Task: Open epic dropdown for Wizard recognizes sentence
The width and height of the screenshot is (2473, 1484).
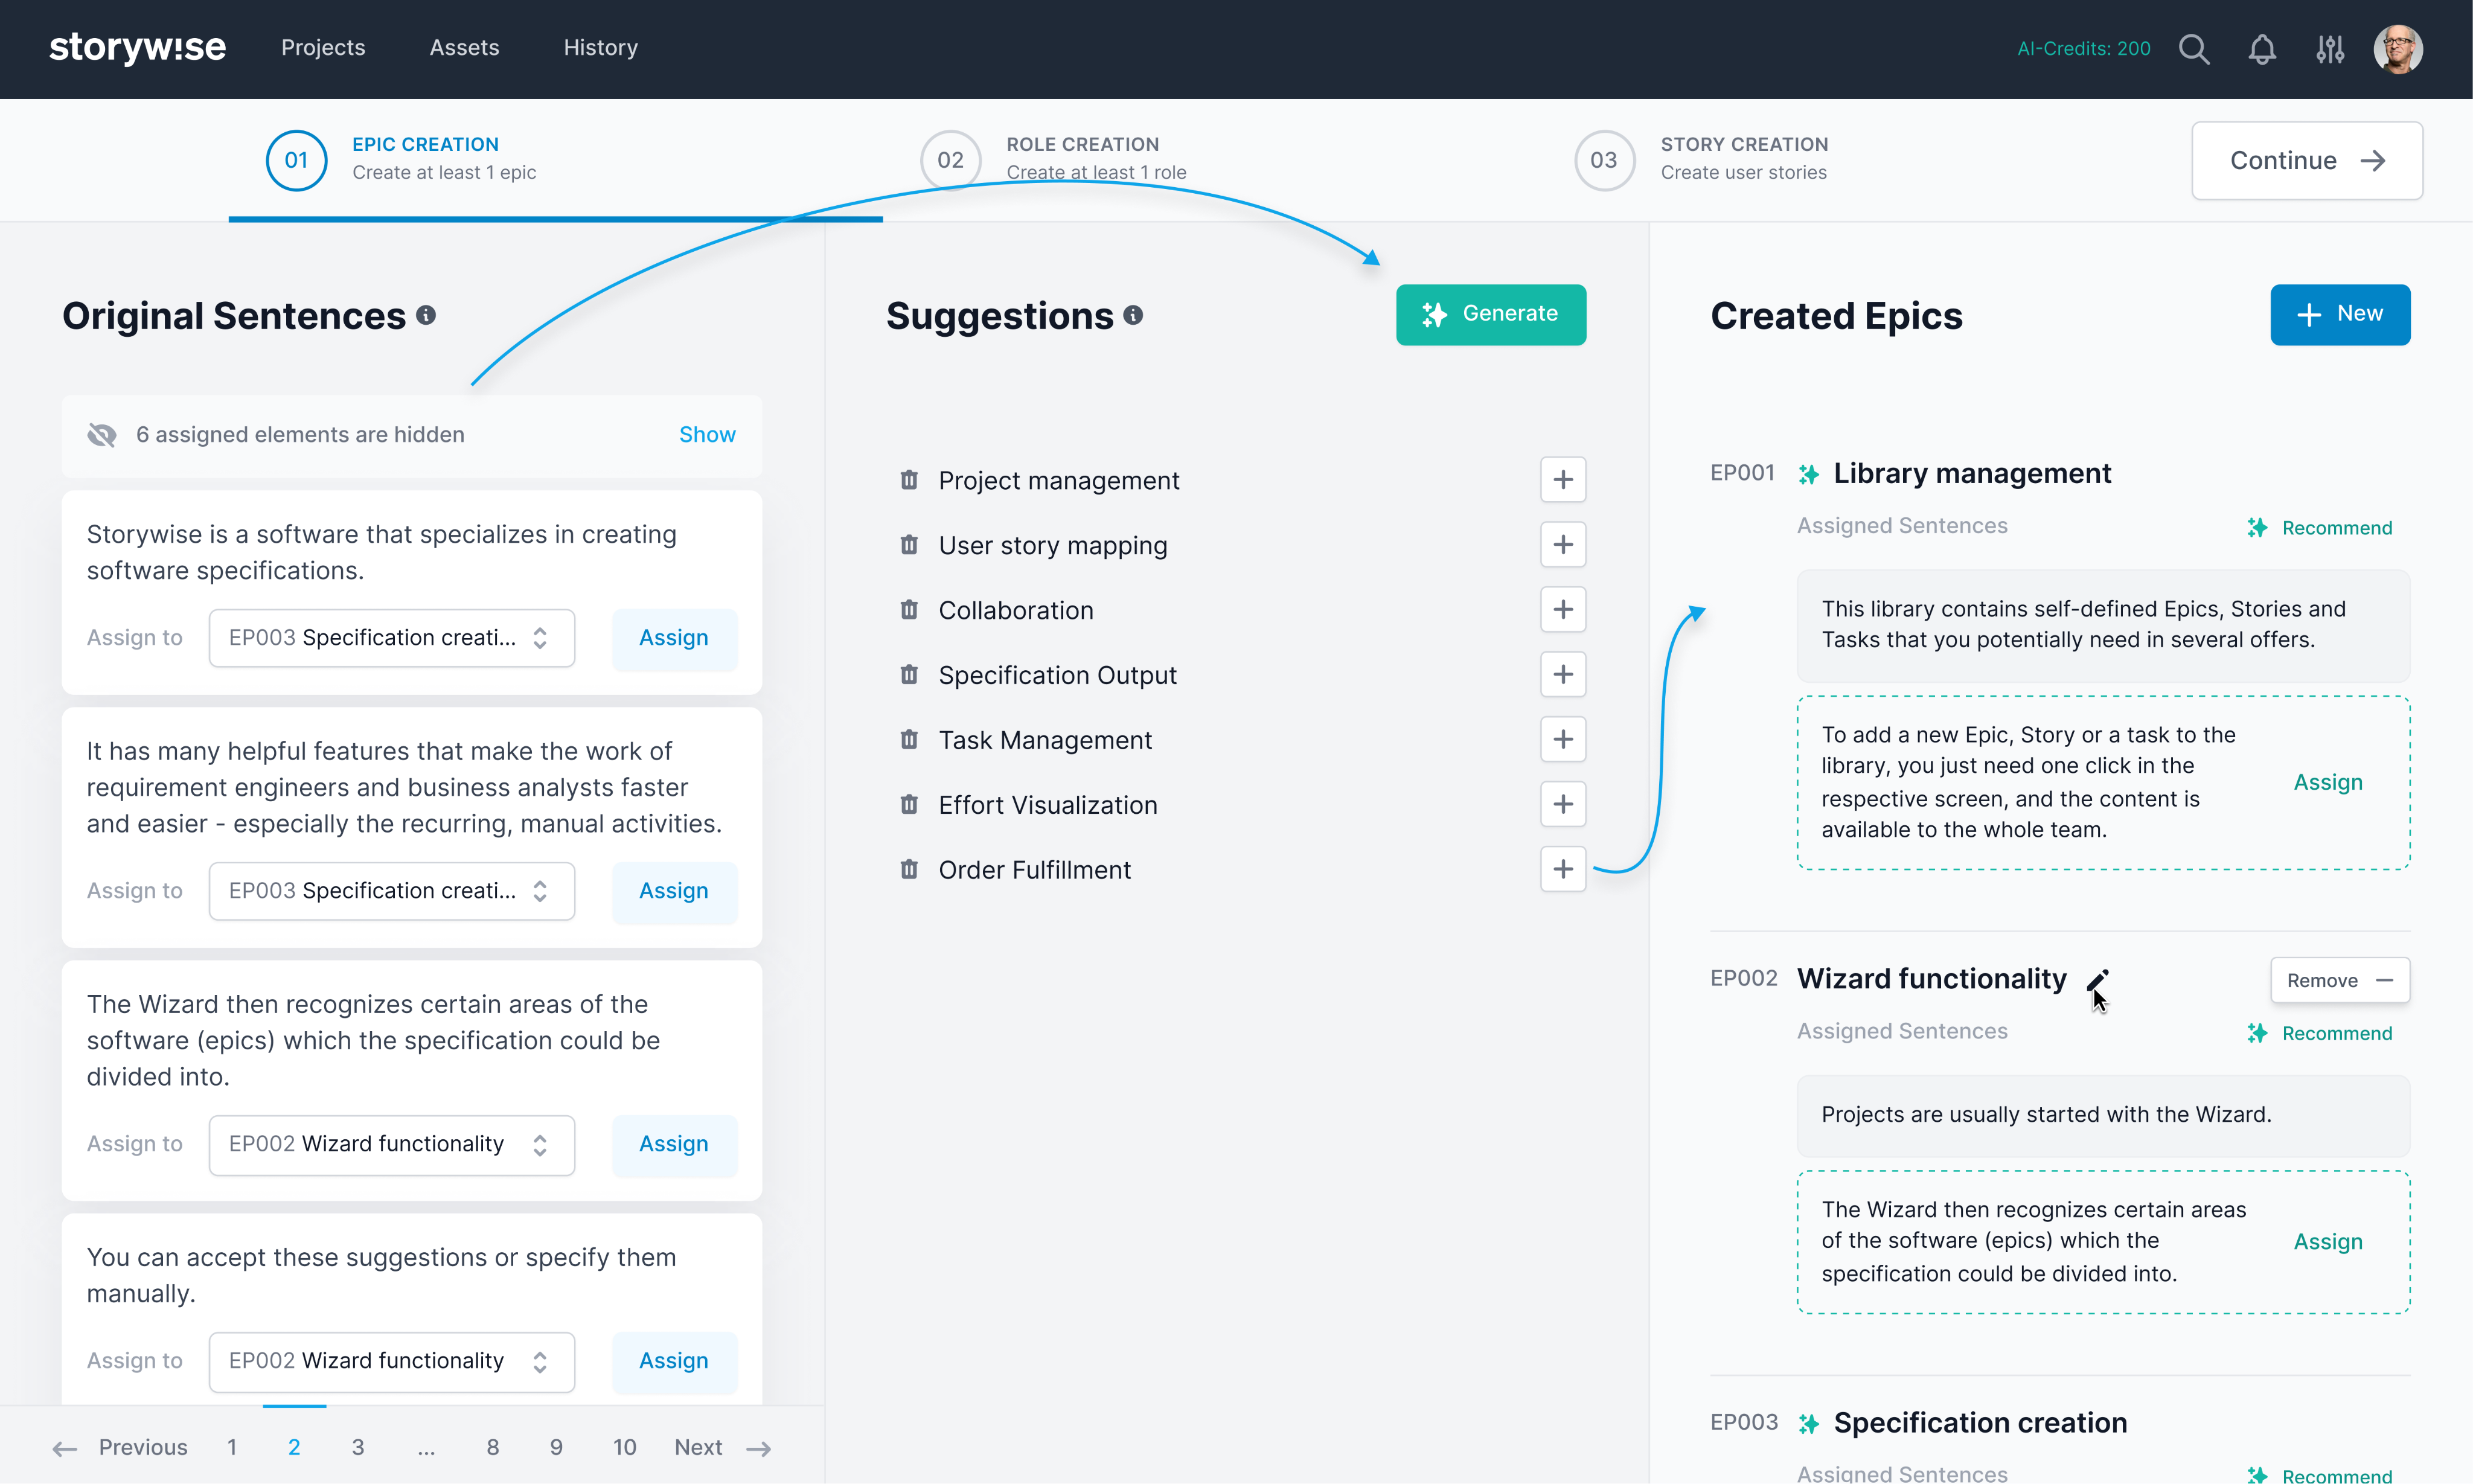Action: [391, 1144]
